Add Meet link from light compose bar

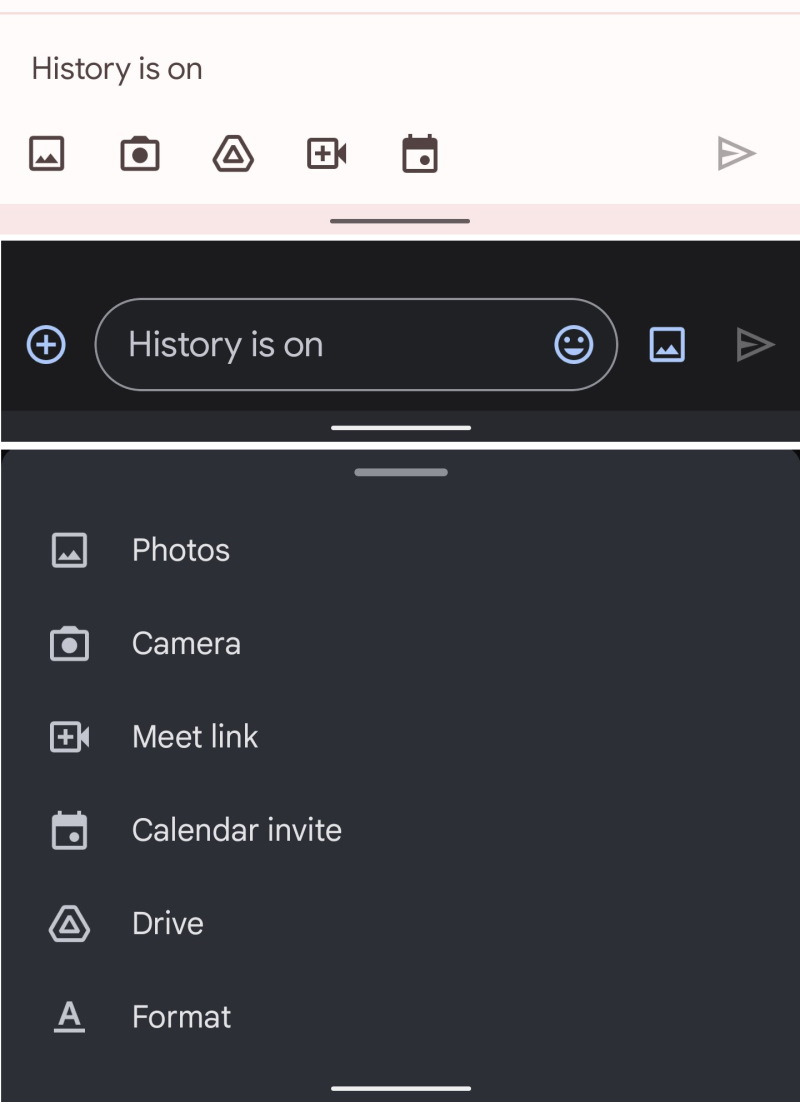(x=327, y=153)
